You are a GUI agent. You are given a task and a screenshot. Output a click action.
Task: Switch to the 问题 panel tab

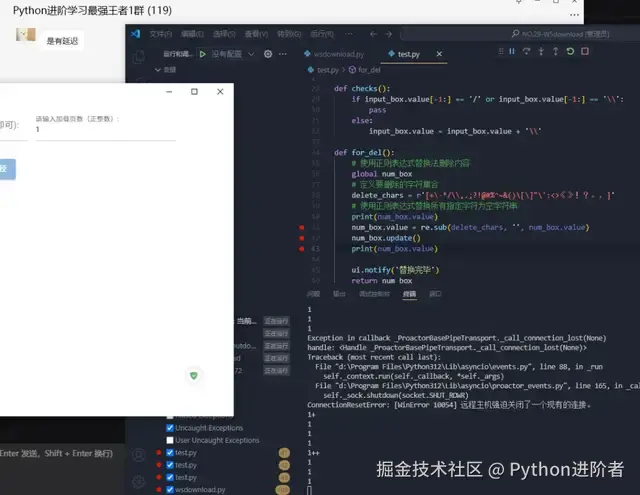[313, 294]
